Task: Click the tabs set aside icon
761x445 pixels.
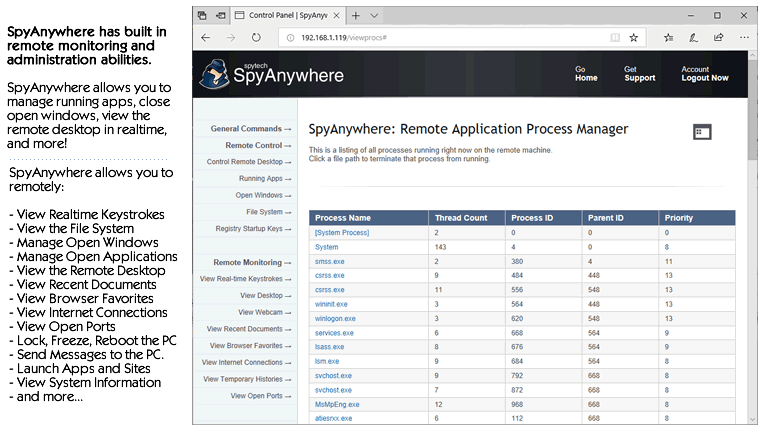Action: 202,16
